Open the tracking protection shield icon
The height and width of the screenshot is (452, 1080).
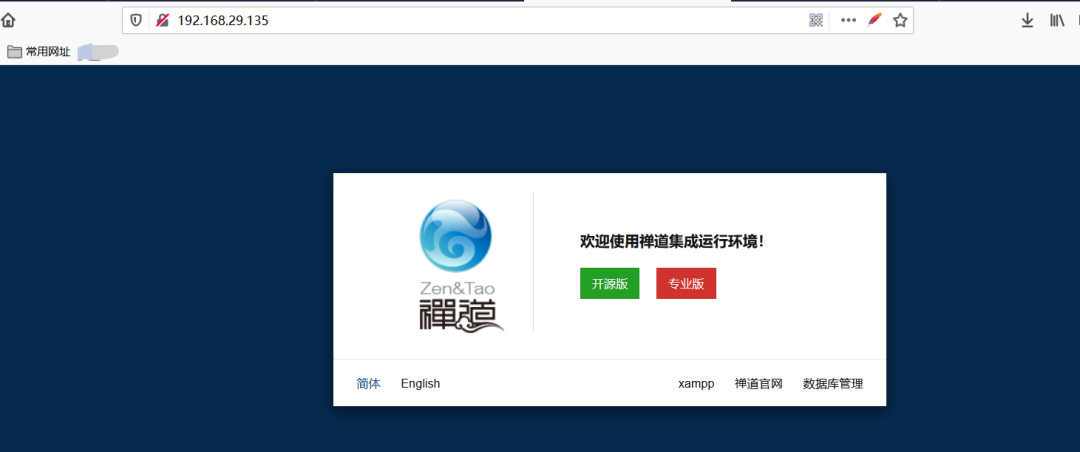136,21
